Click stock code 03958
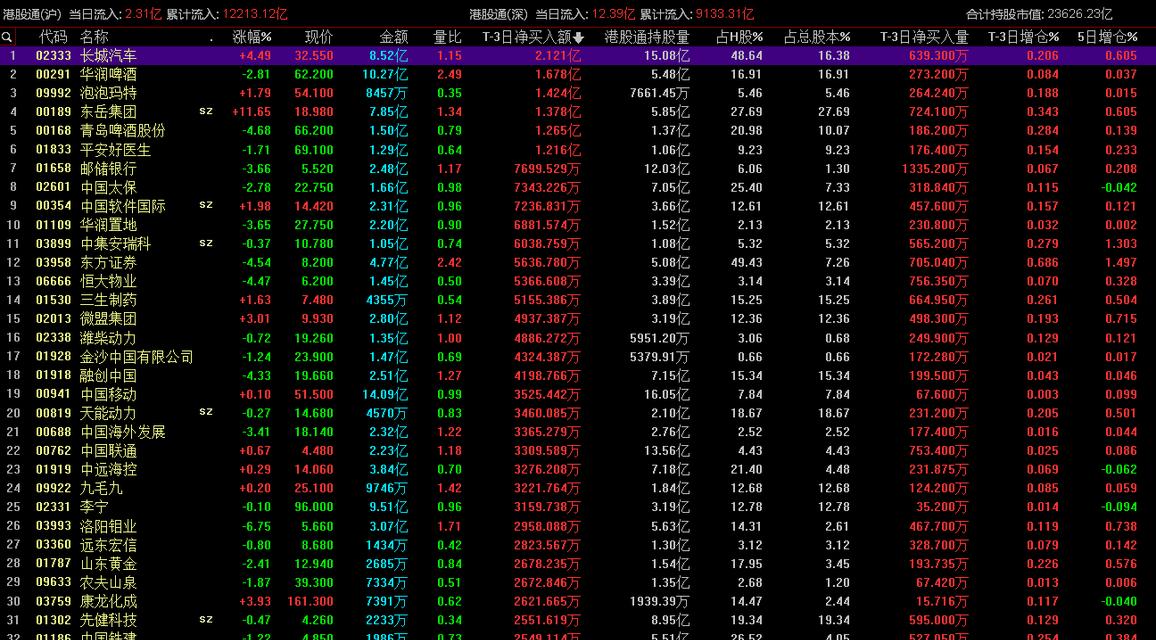Image resolution: width=1156 pixels, height=640 pixels. pos(53,262)
